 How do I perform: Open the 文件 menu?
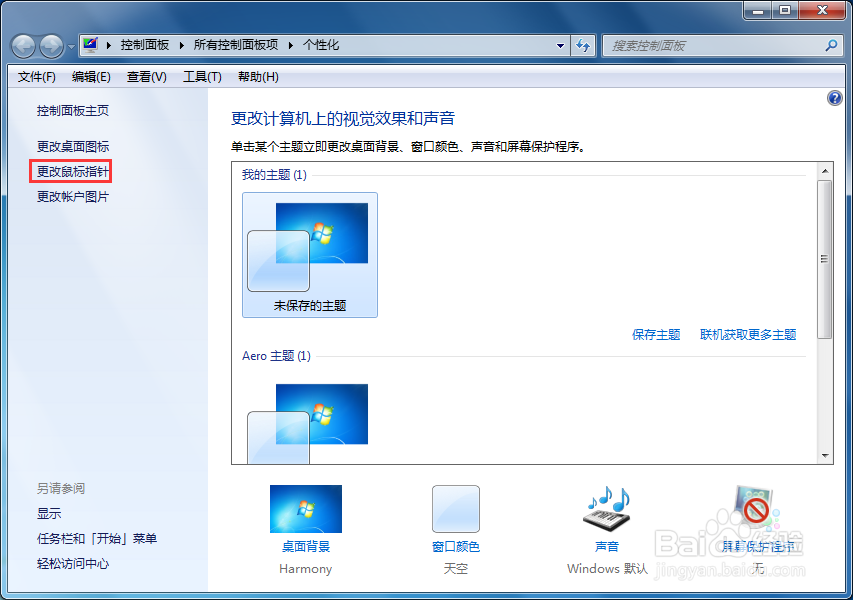coord(35,76)
